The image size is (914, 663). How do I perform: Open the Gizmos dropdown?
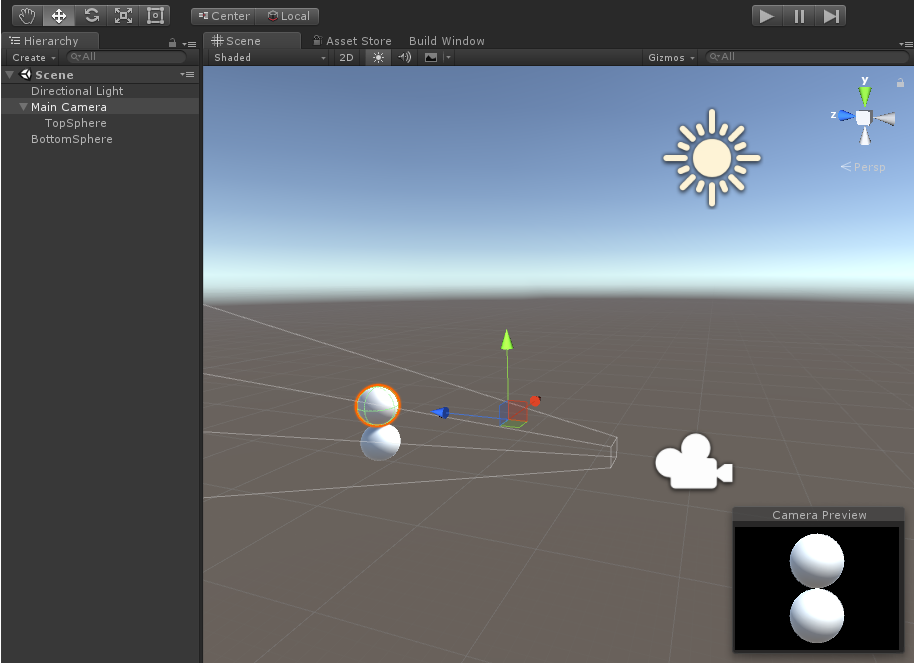click(x=670, y=57)
